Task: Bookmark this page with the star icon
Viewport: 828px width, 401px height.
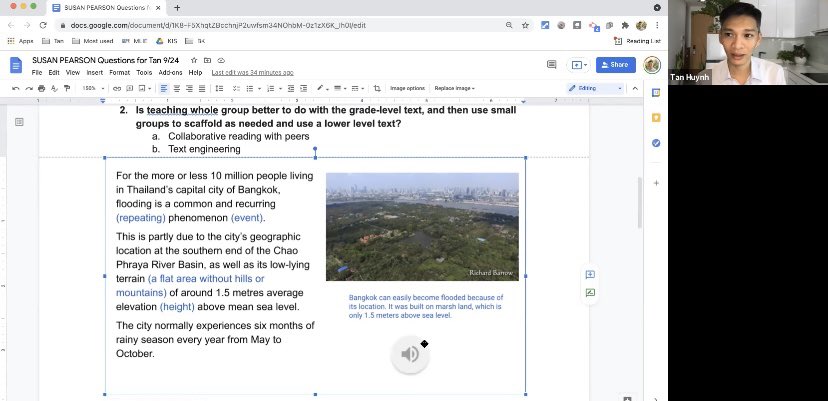Action: 525,25
